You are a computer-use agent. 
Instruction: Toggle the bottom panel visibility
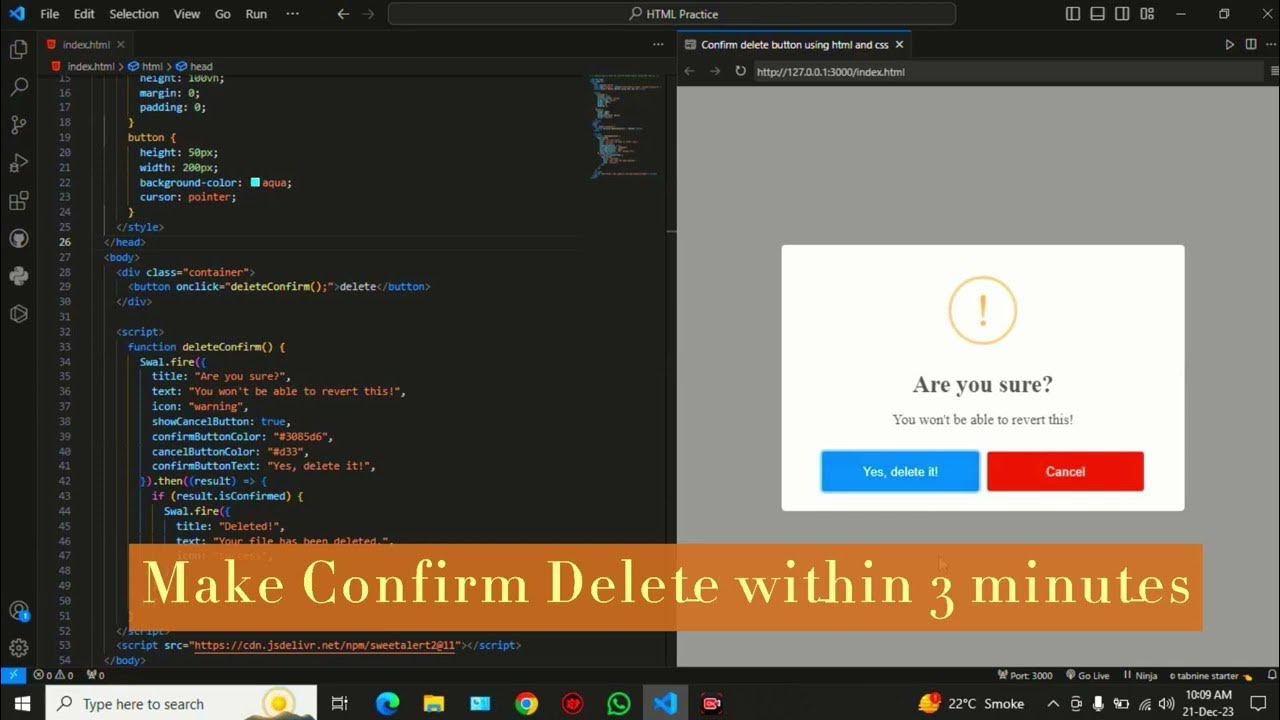1098,14
